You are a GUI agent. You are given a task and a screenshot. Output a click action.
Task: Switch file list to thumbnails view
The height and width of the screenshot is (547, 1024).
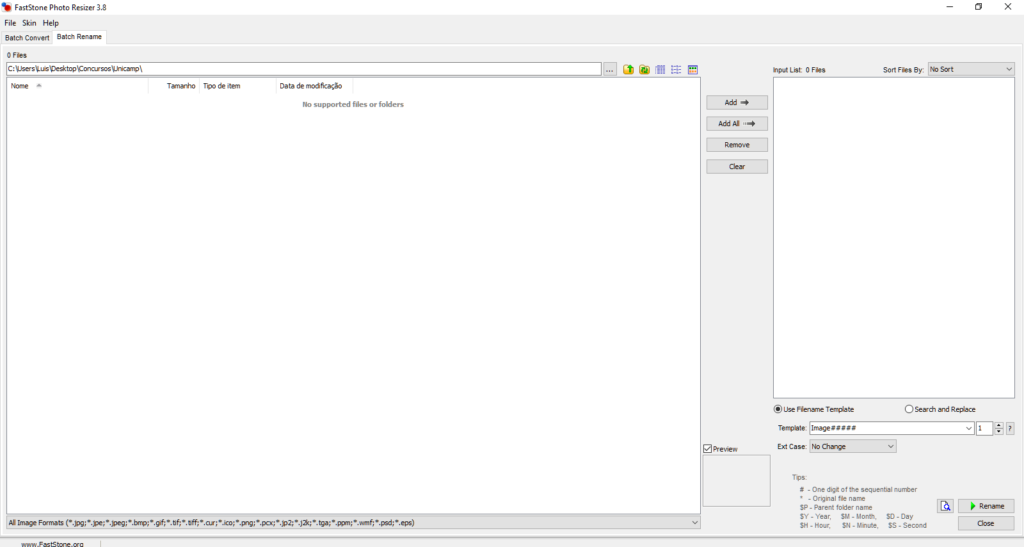click(693, 69)
